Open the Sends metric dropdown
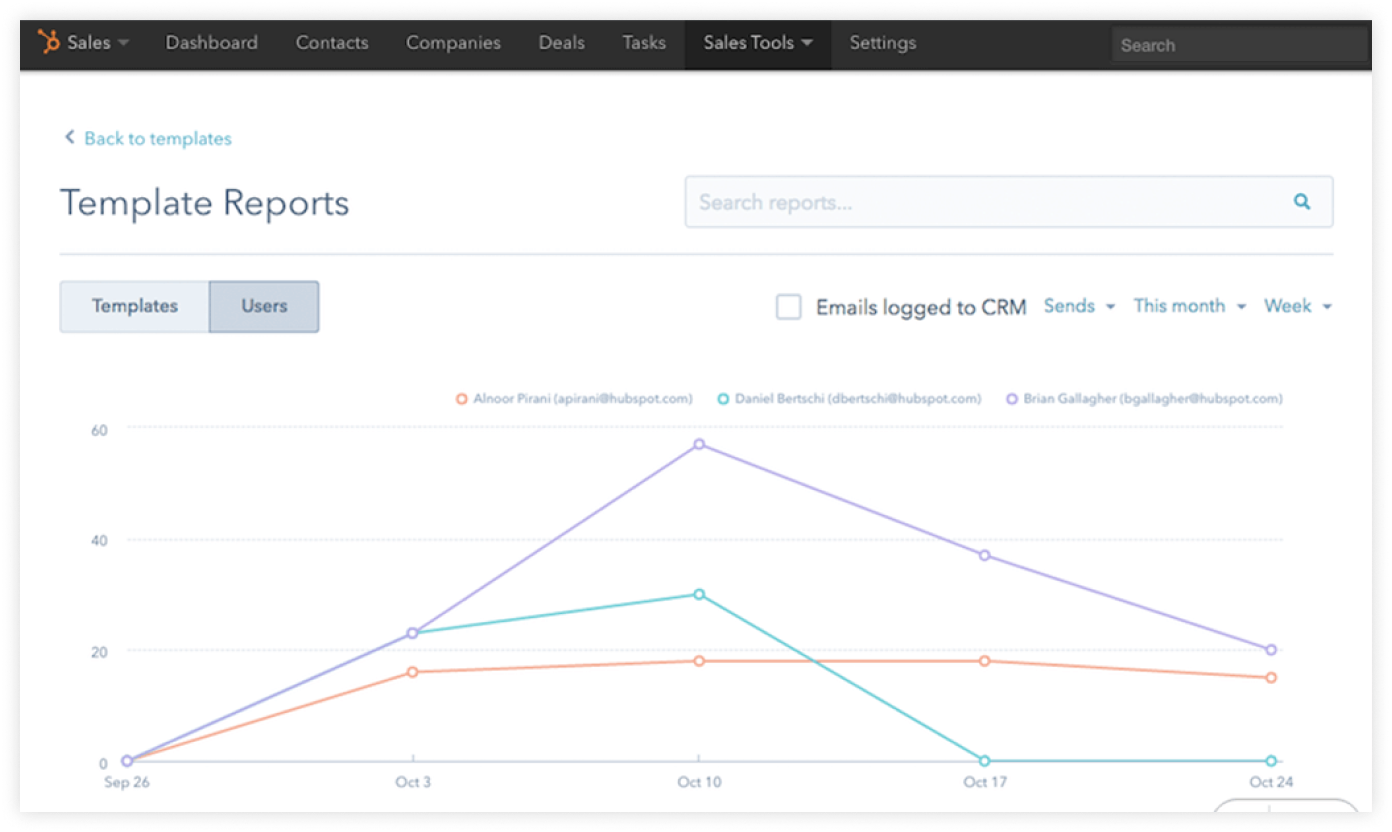1392x832 pixels. tap(1079, 306)
